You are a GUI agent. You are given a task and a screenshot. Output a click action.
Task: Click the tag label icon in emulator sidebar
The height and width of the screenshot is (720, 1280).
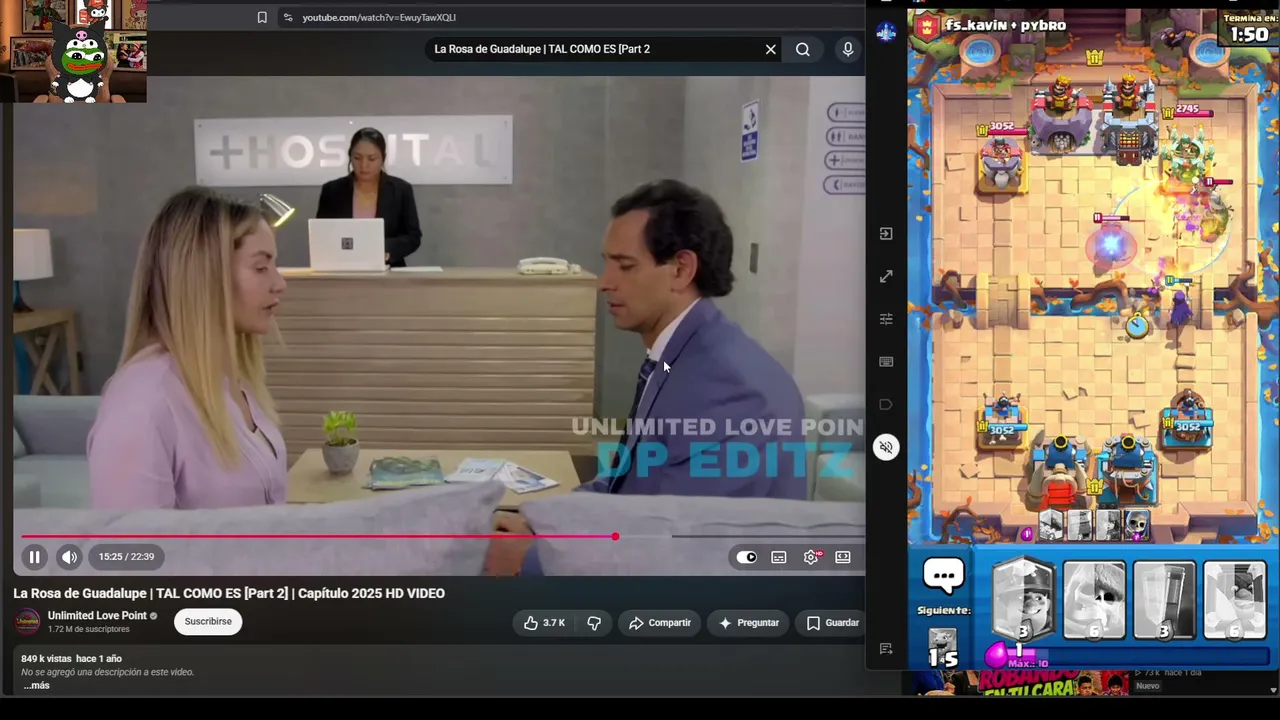point(886,405)
